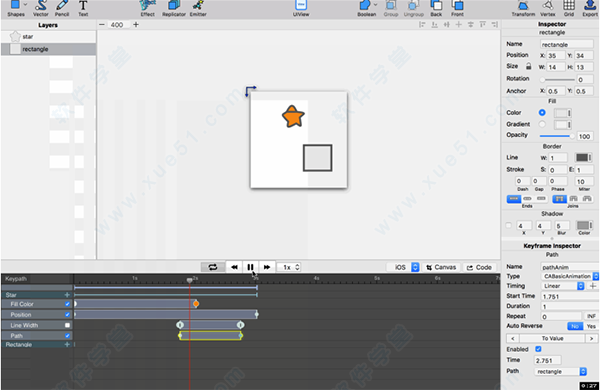The width and height of the screenshot is (600, 390).
Task: Click the Ungroup toolbar icon
Action: (414, 8)
